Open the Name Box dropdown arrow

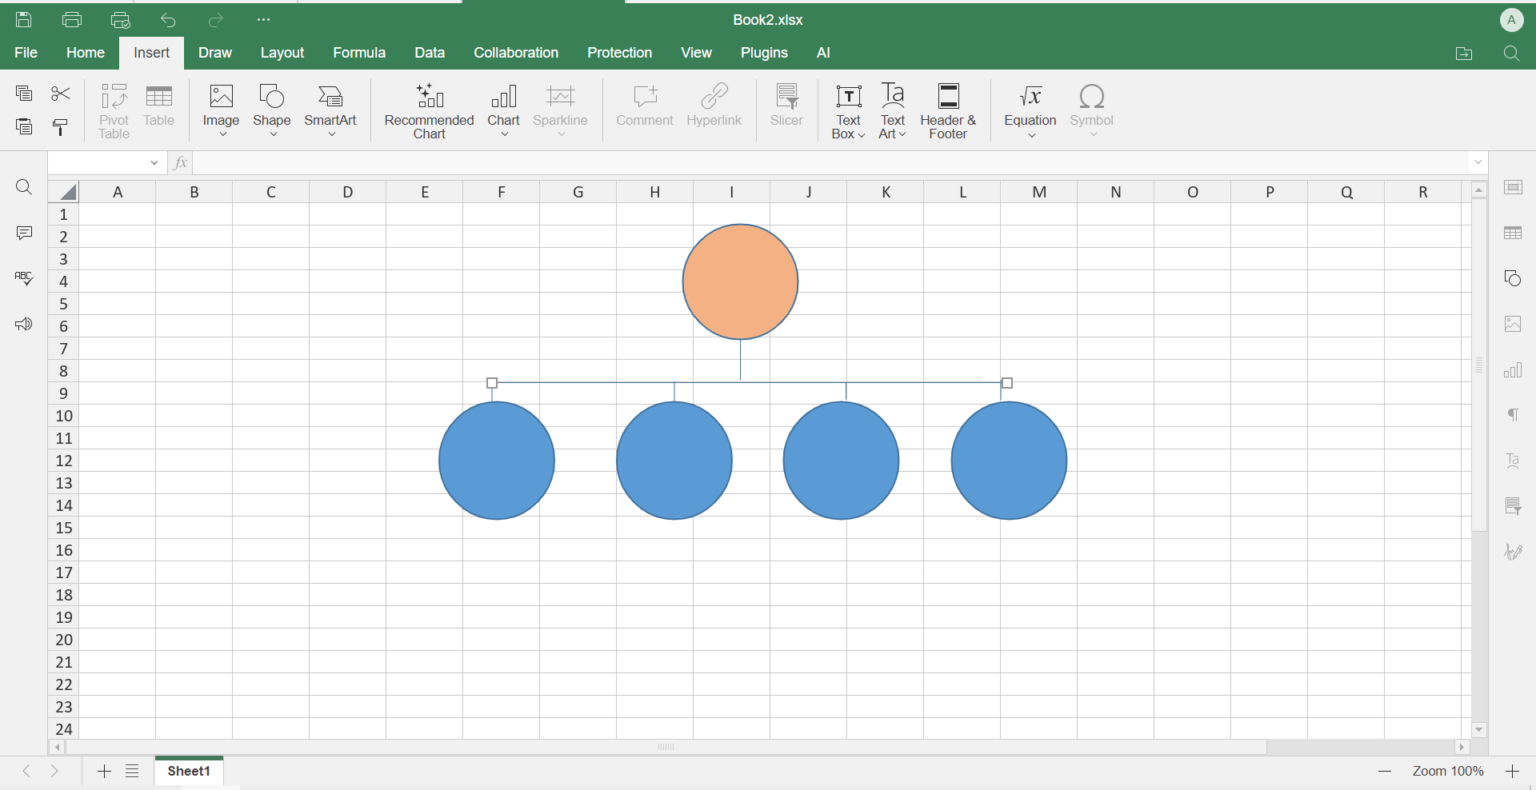(154, 162)
